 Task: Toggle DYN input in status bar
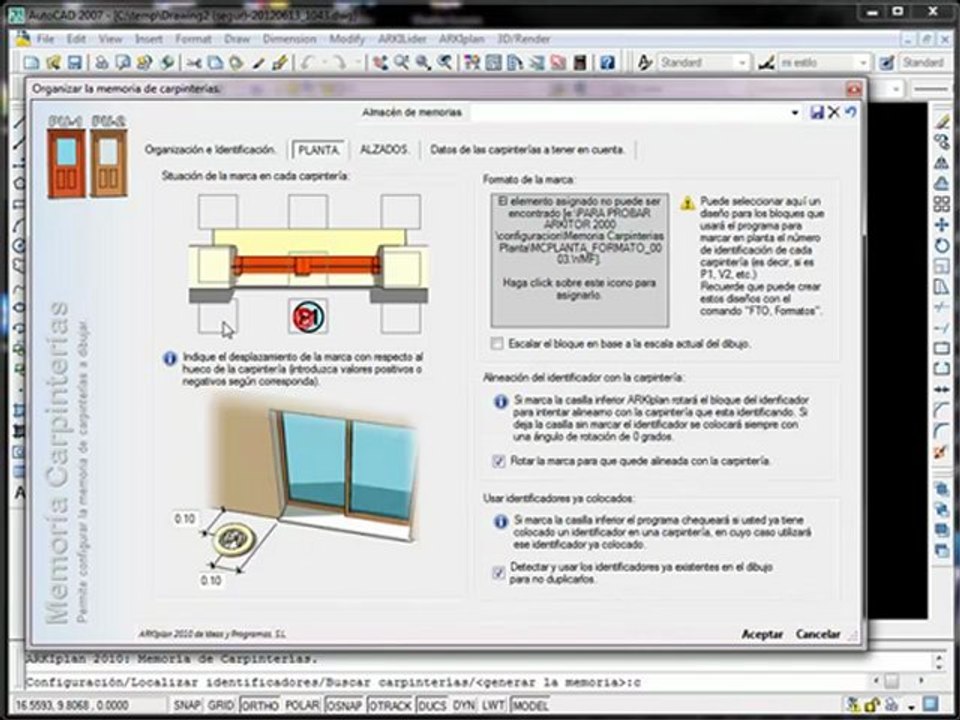pos(463,706)
